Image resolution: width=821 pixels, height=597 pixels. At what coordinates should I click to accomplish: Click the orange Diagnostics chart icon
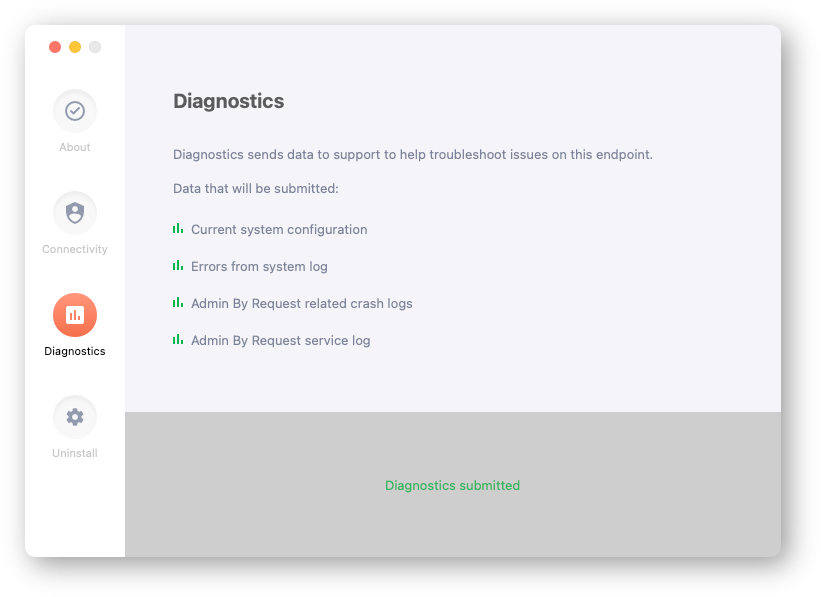[x=75, y=315]
